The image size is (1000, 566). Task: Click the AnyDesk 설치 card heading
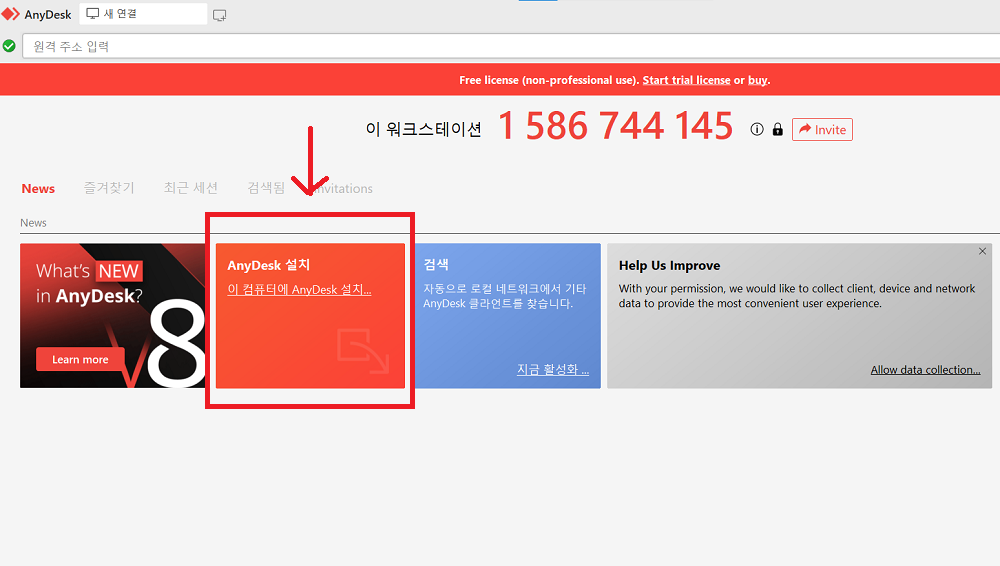[268, 265]
